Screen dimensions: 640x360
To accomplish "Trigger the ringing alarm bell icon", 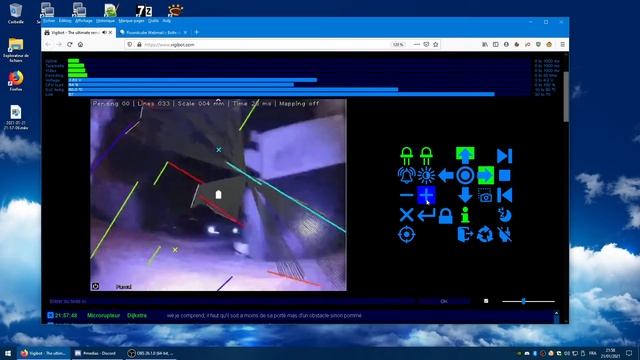I will [406, 176].
